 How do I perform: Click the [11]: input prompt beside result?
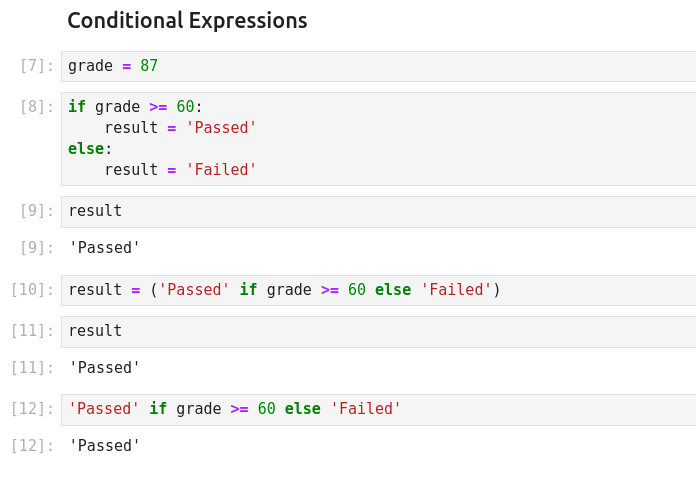tap(33, 331)
